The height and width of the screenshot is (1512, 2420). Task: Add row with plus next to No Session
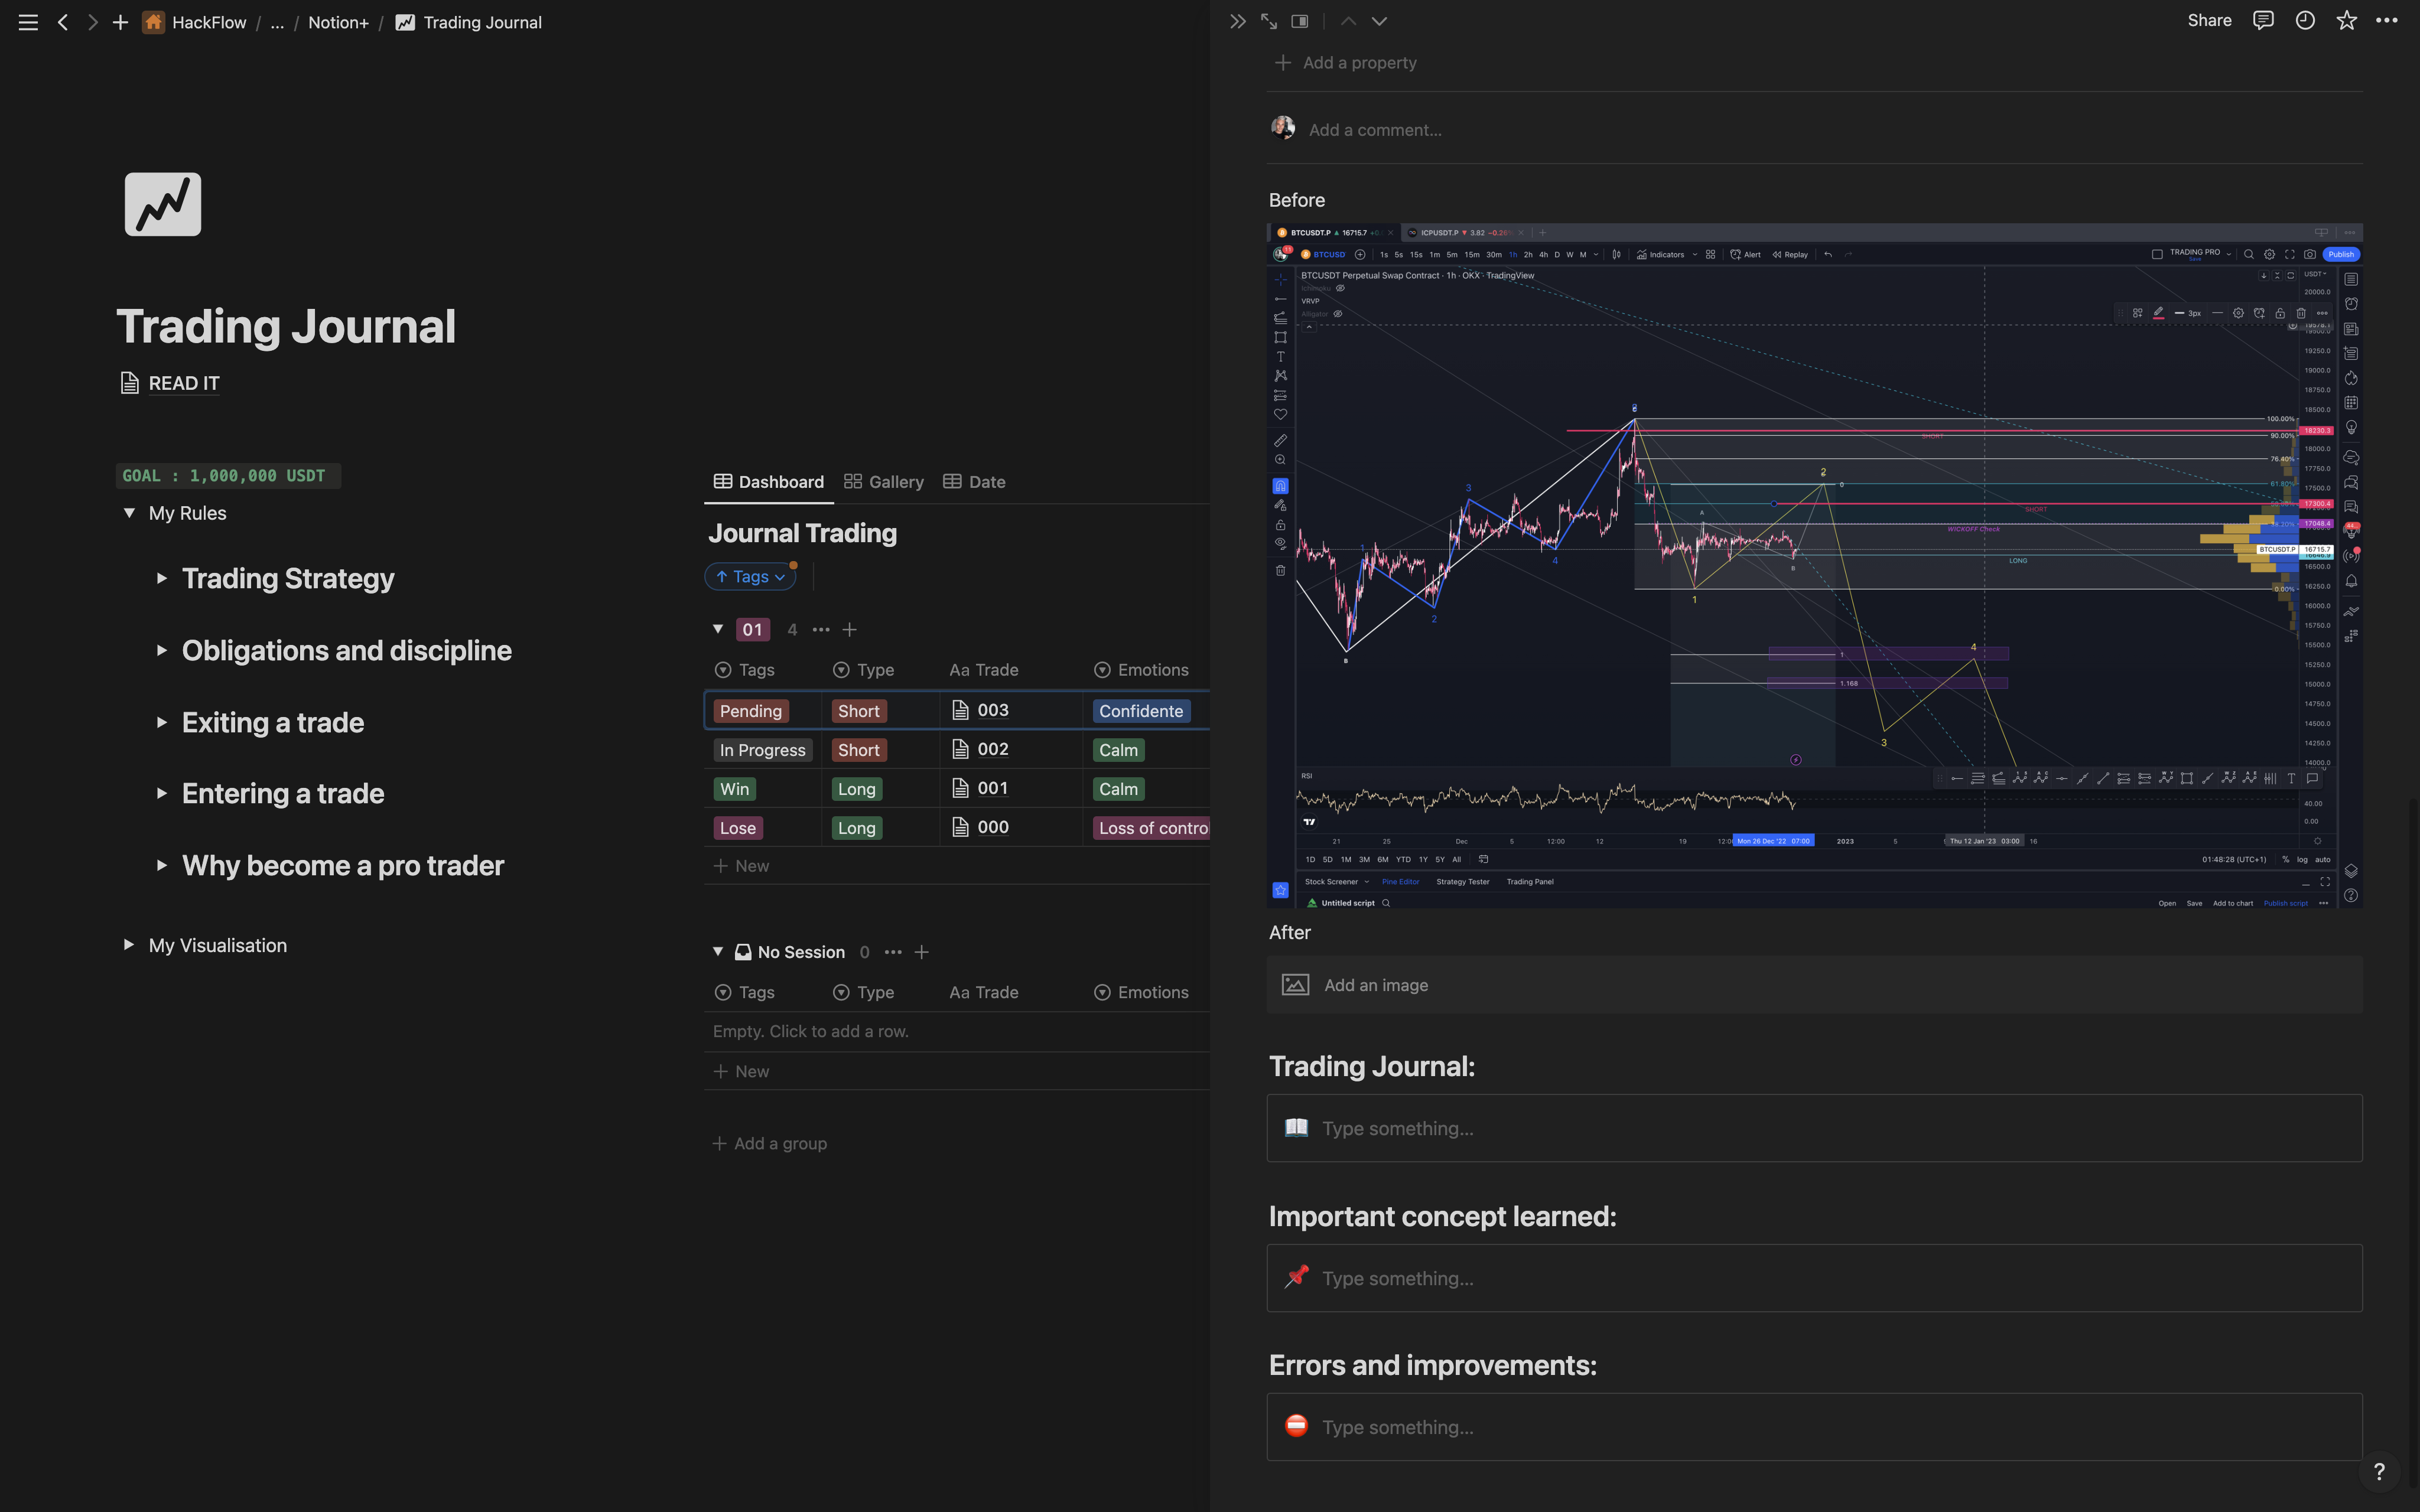click(x=922, y=952)
